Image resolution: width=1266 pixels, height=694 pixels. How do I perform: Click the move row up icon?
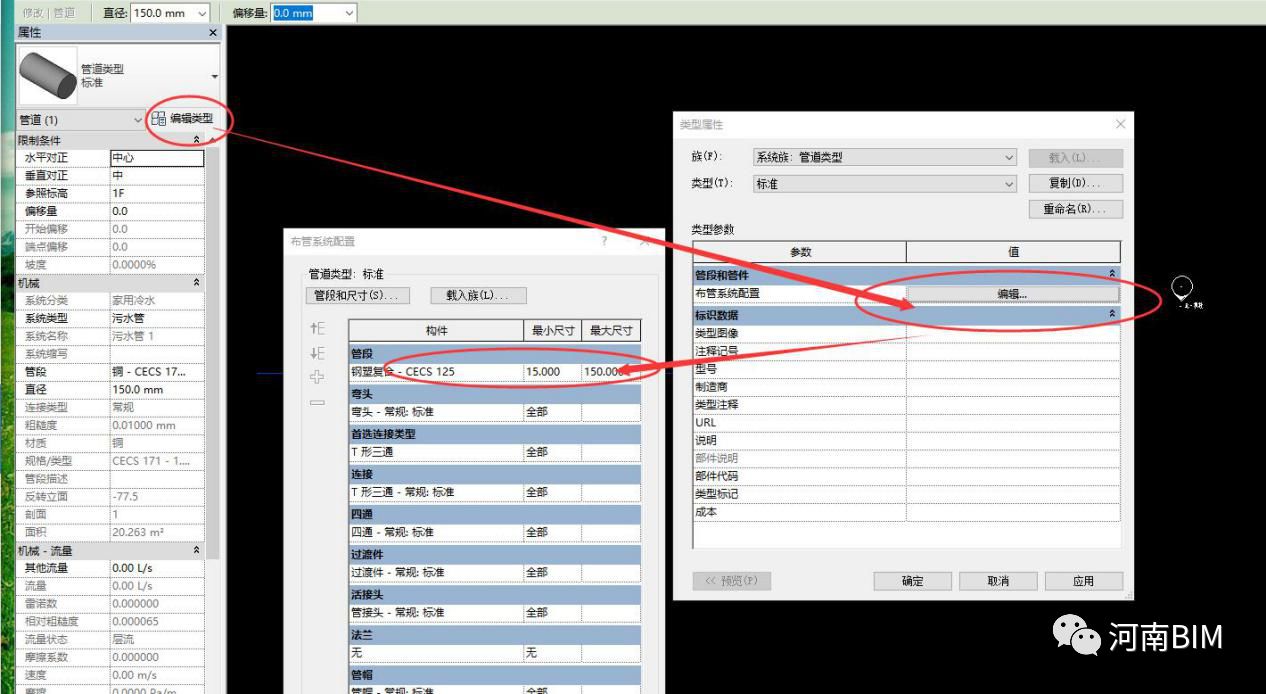pos(317,328)
